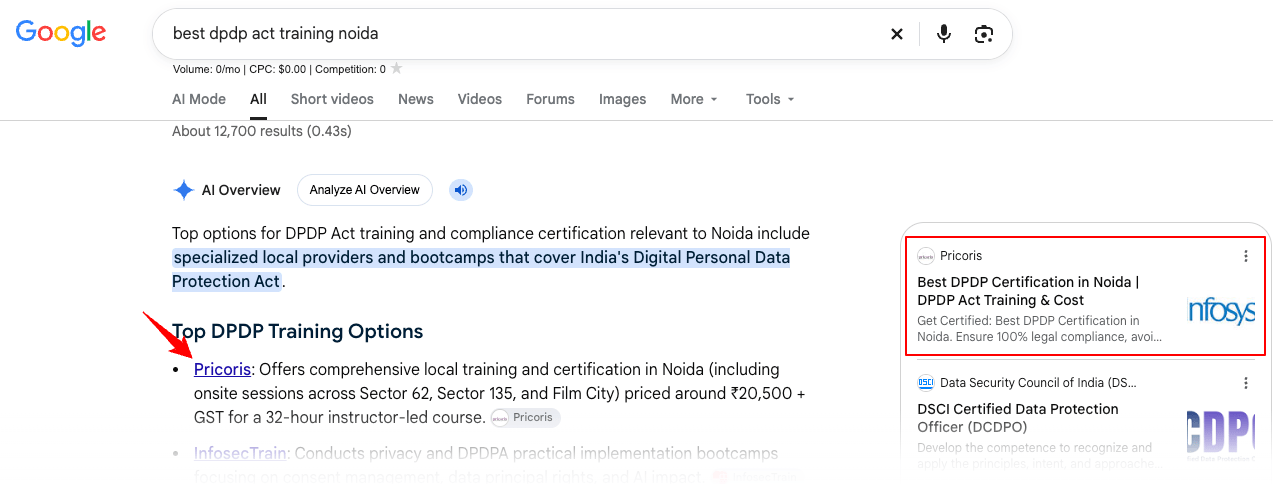This screenshot has width=1273, height=484.
Task: Star the keyword next to Competition
Action: (397, 68)
